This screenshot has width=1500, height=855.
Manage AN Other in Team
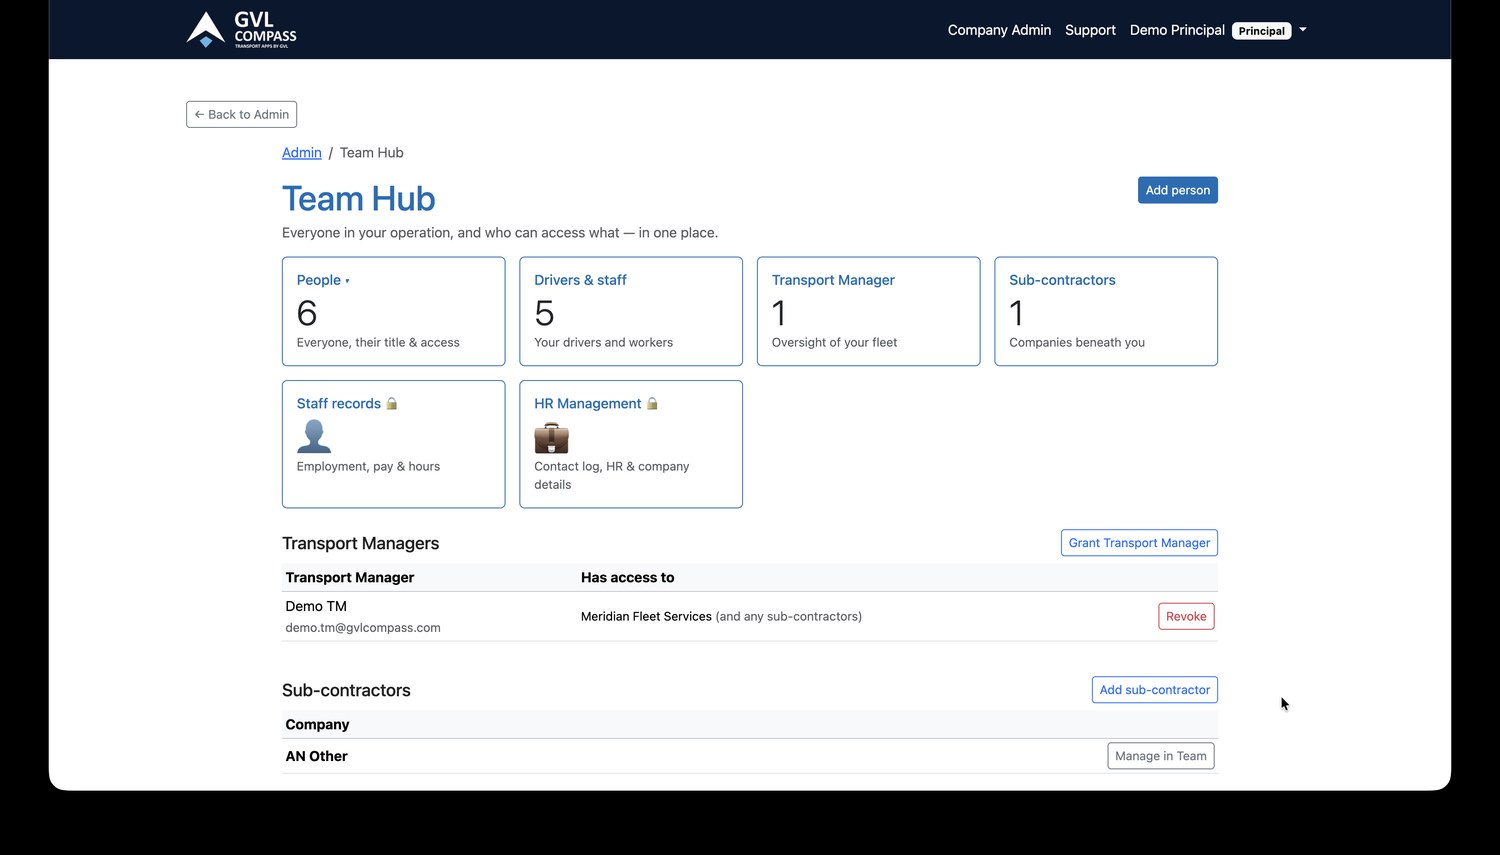coord(1161,756)
